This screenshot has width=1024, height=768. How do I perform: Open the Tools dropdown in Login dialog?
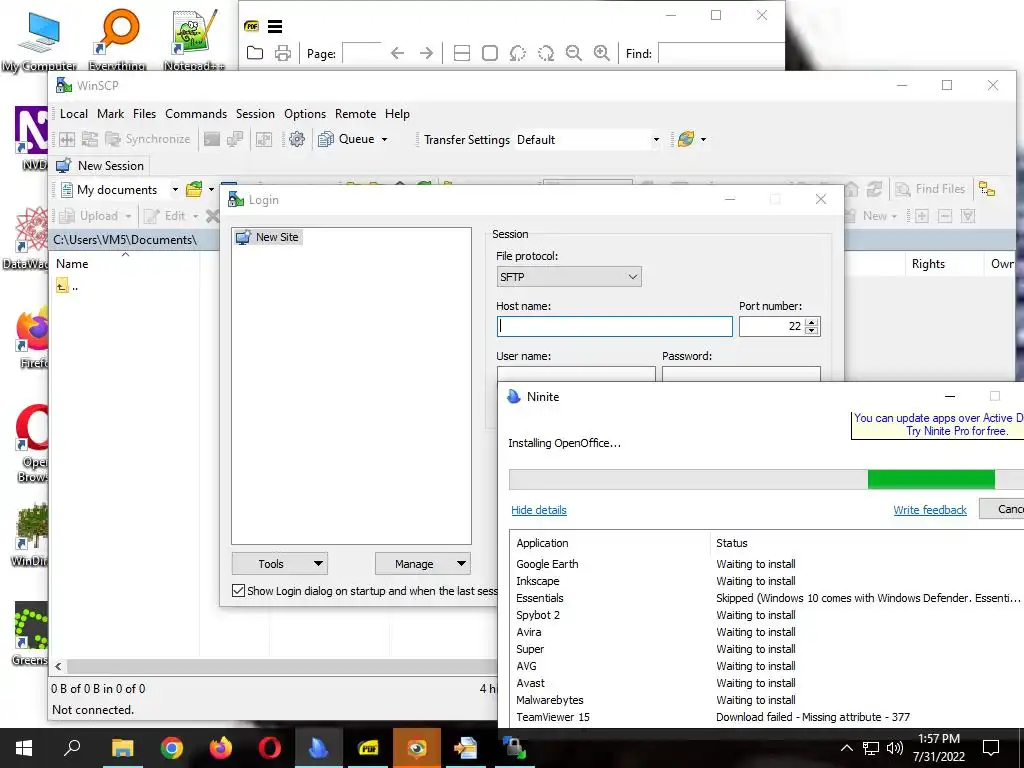click(280, 564)
